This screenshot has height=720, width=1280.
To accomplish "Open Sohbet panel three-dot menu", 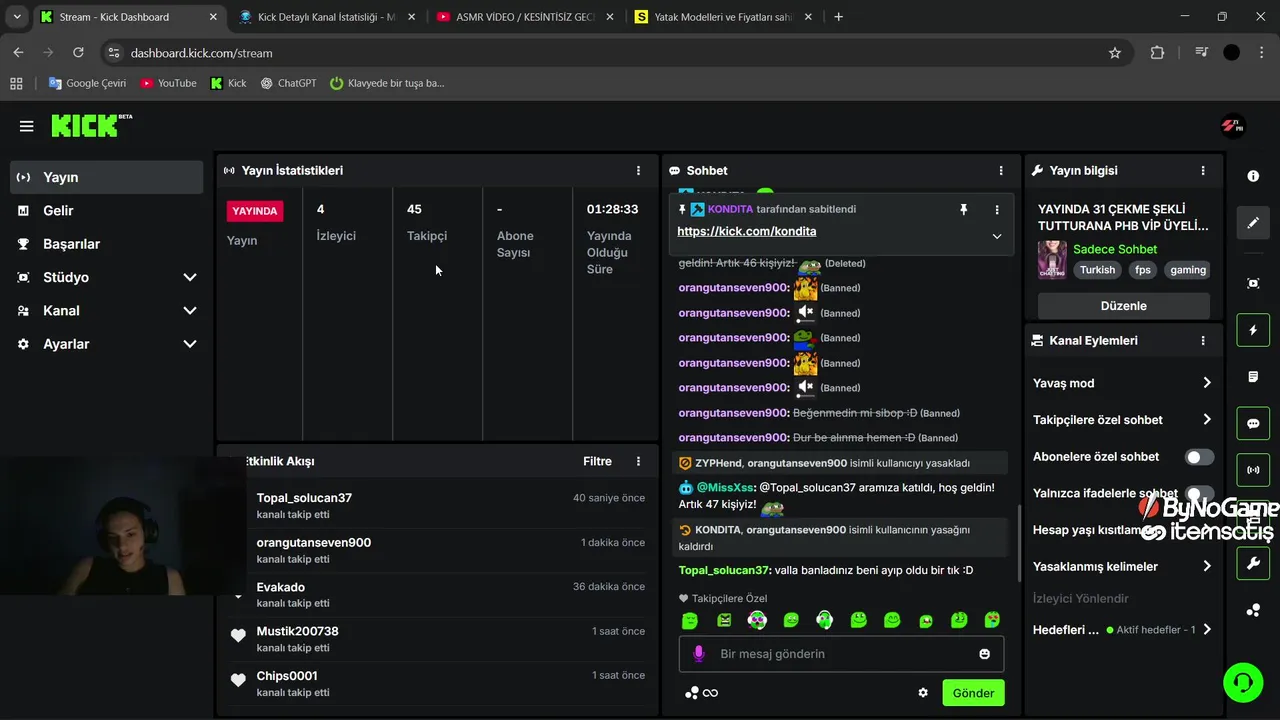I will tap(1001, 171).
